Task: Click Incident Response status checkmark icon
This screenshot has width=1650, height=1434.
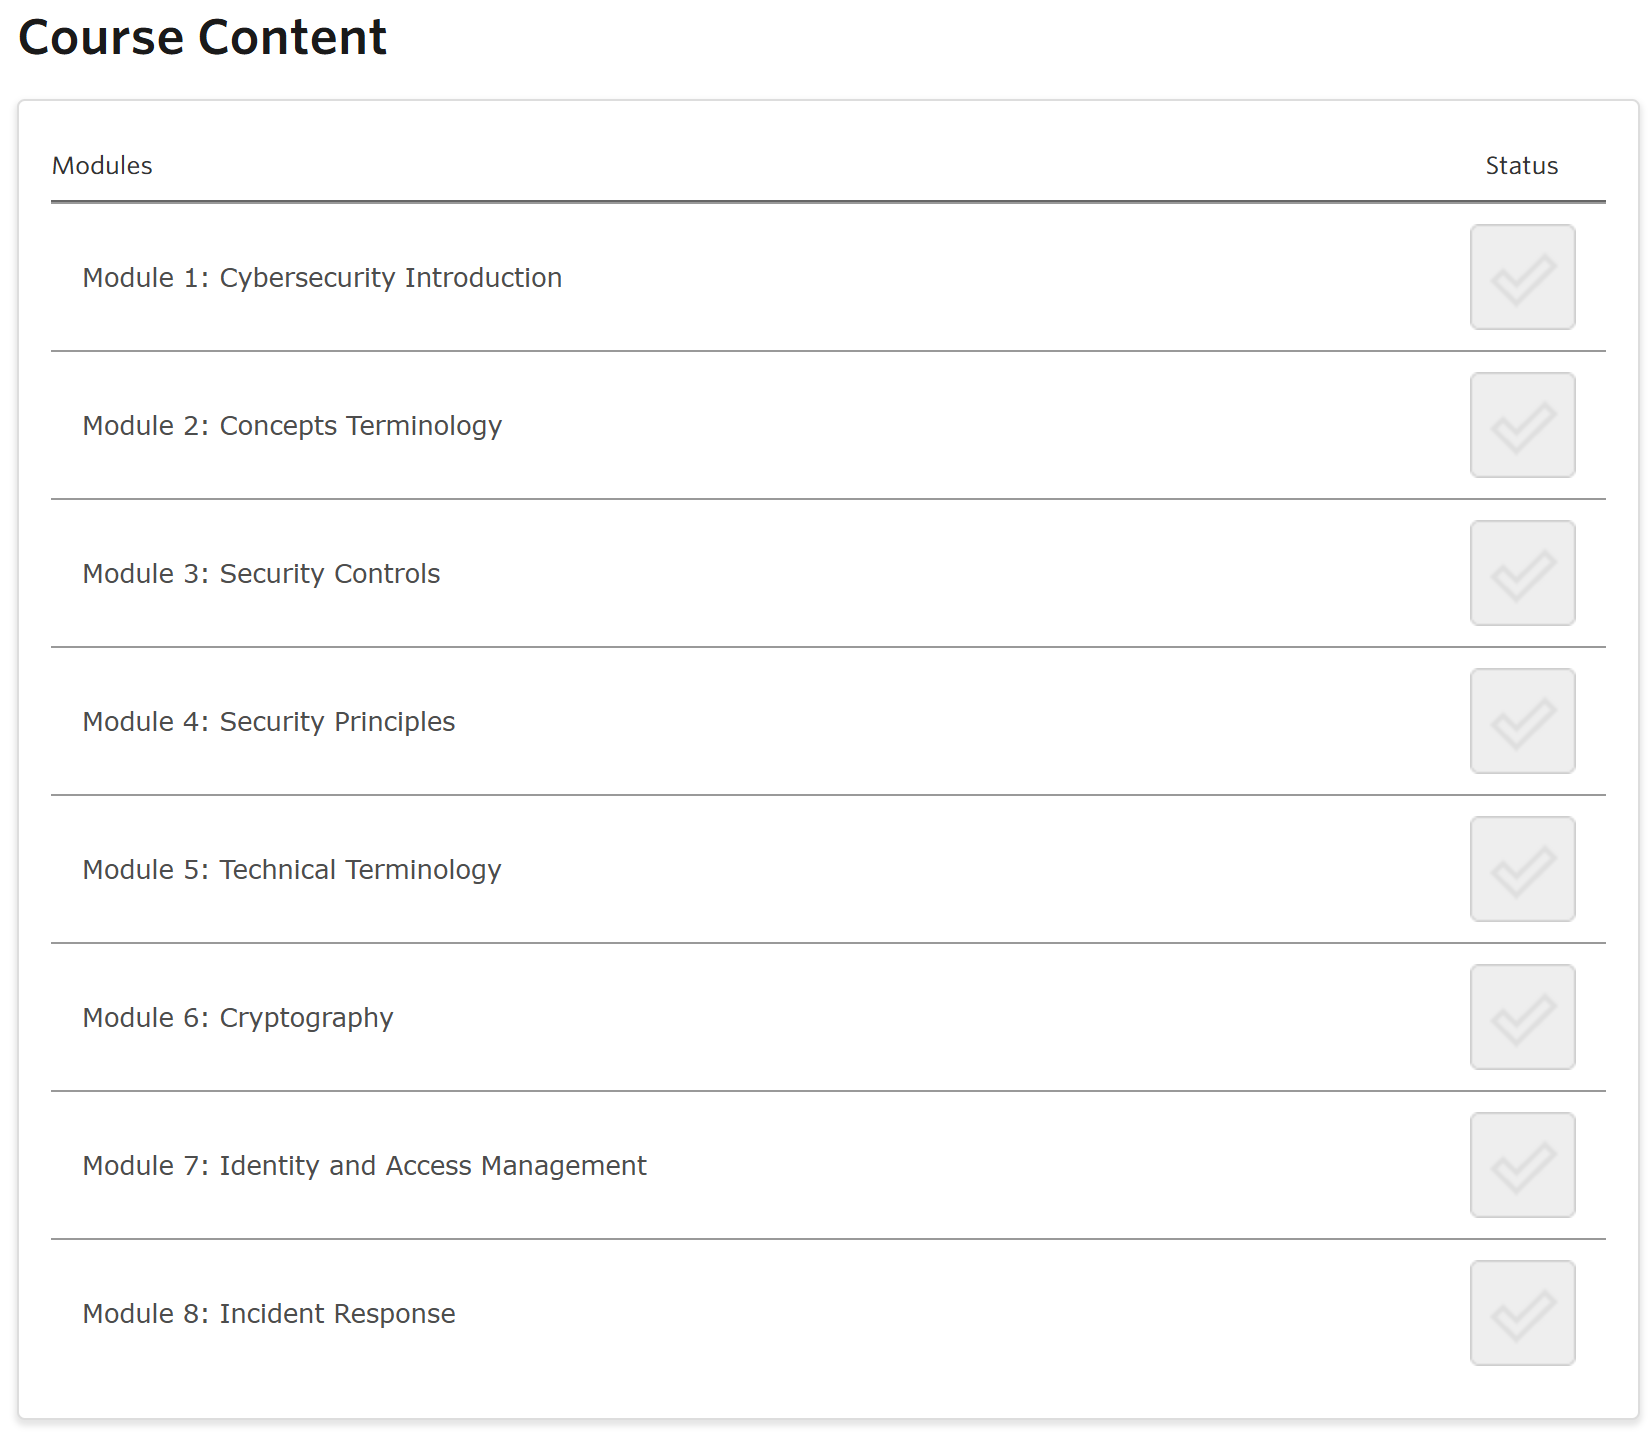Action: 1522,1313
